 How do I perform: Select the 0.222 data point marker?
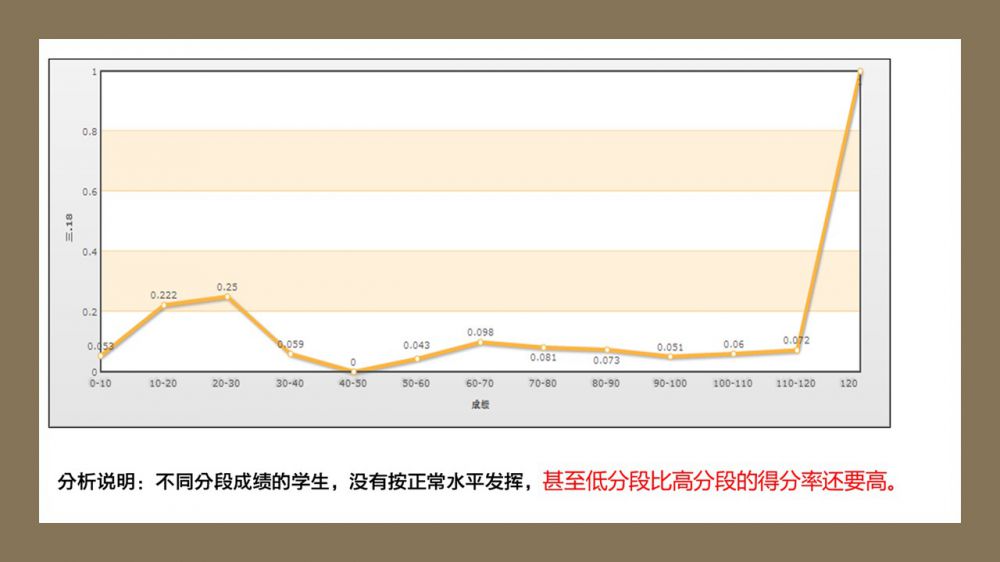click(164, 305)
